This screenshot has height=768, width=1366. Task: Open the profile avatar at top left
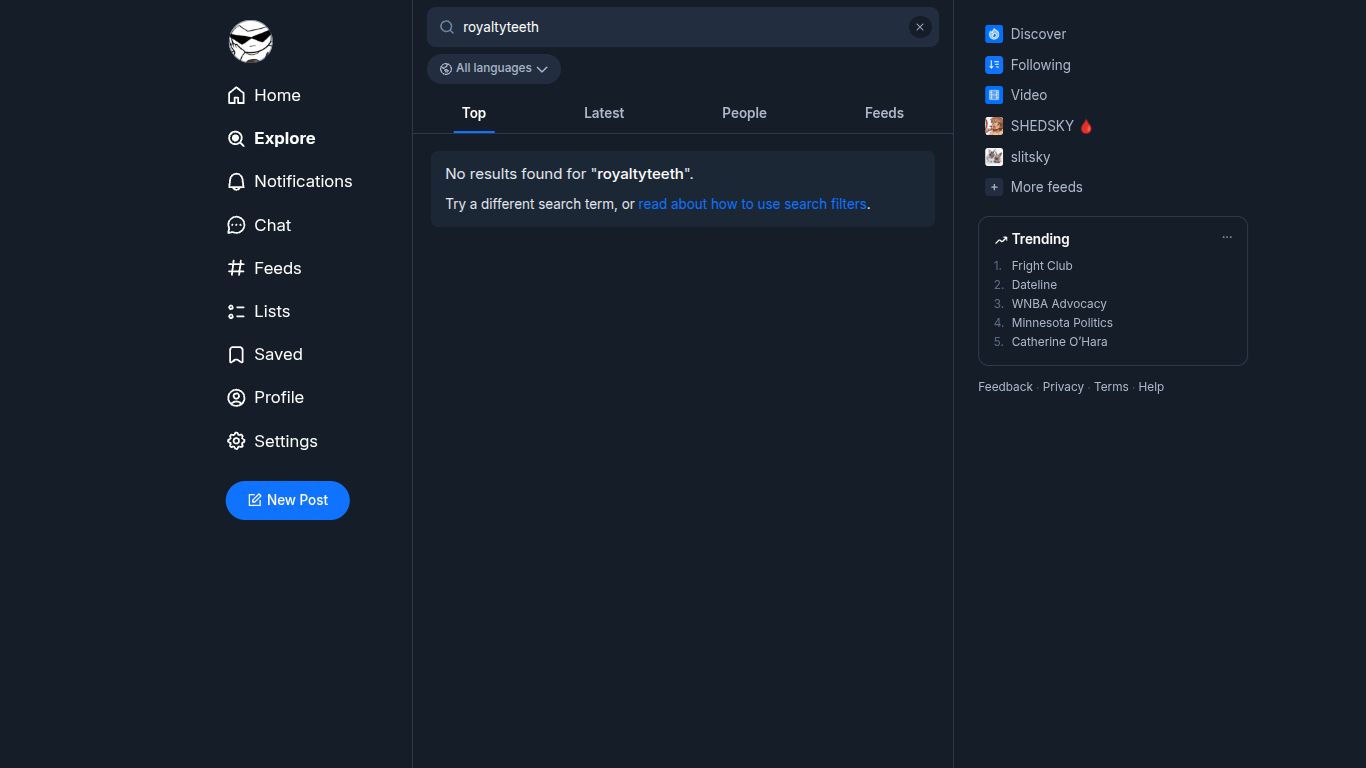tap(250, 42)
